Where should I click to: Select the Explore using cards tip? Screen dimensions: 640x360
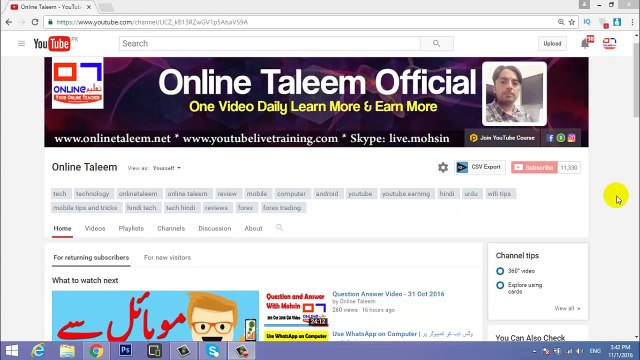[x=519, y=288]
